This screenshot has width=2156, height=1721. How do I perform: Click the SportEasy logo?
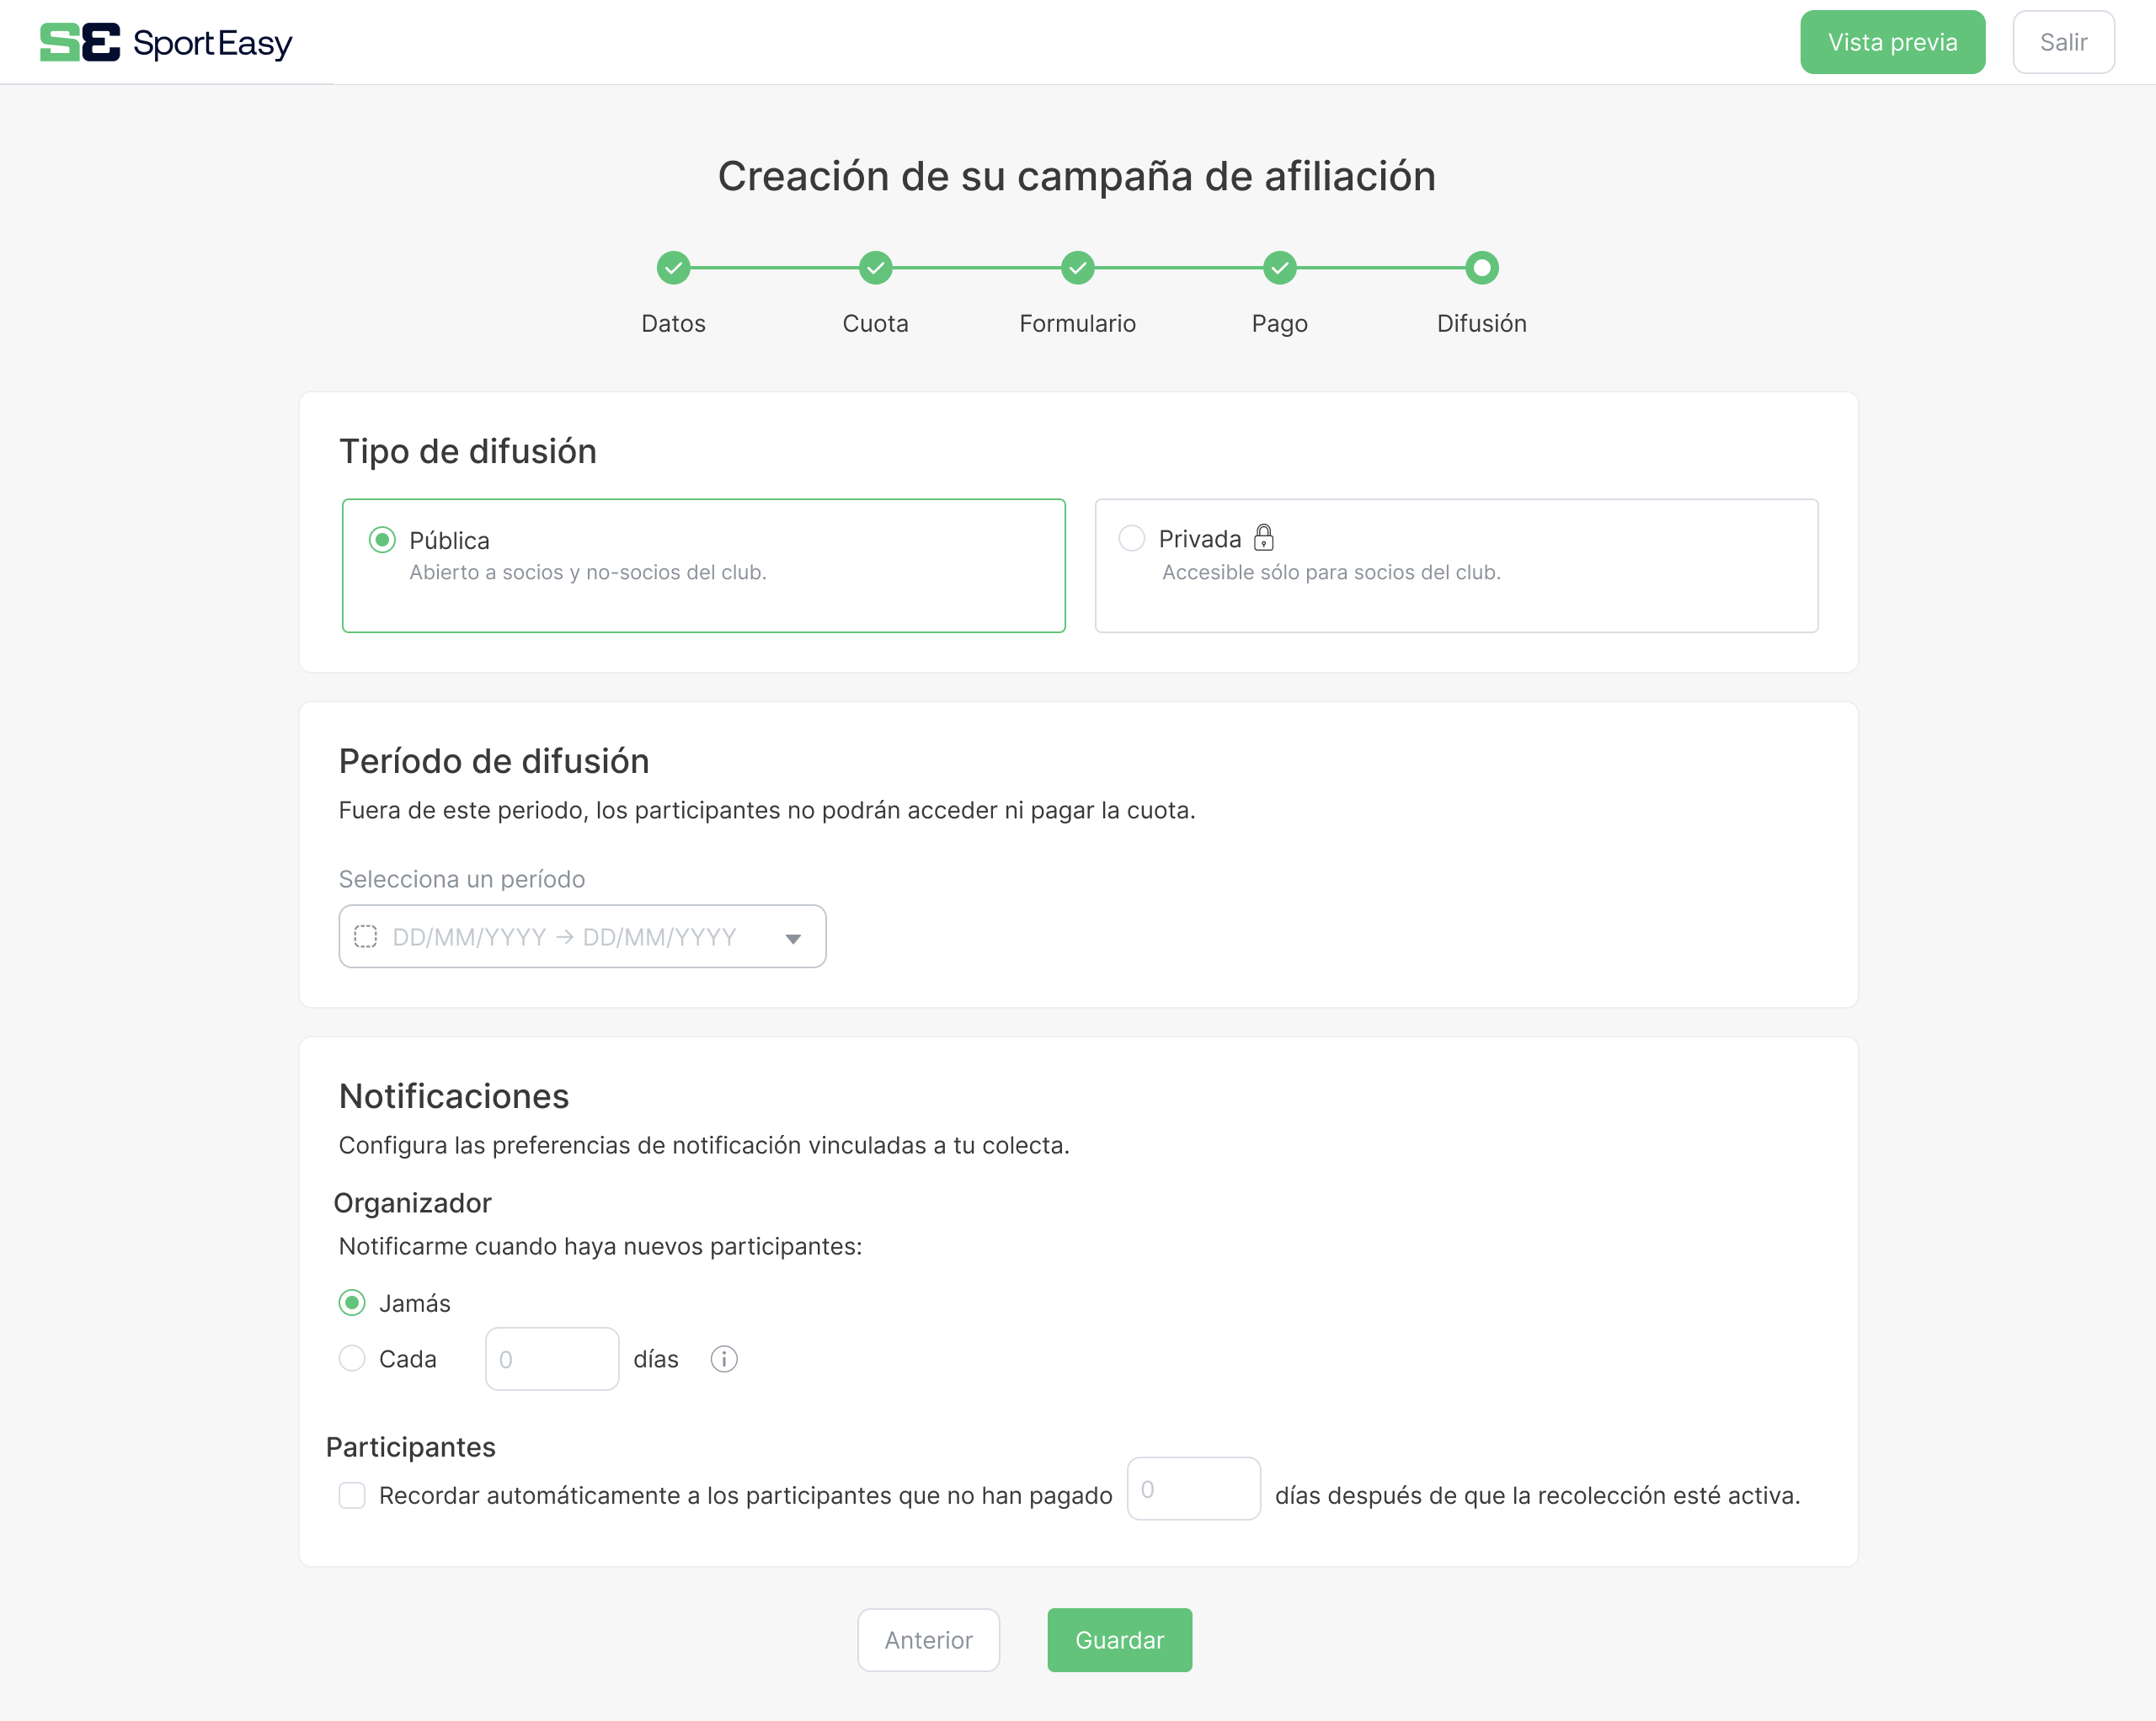click(x=166, y=42)
